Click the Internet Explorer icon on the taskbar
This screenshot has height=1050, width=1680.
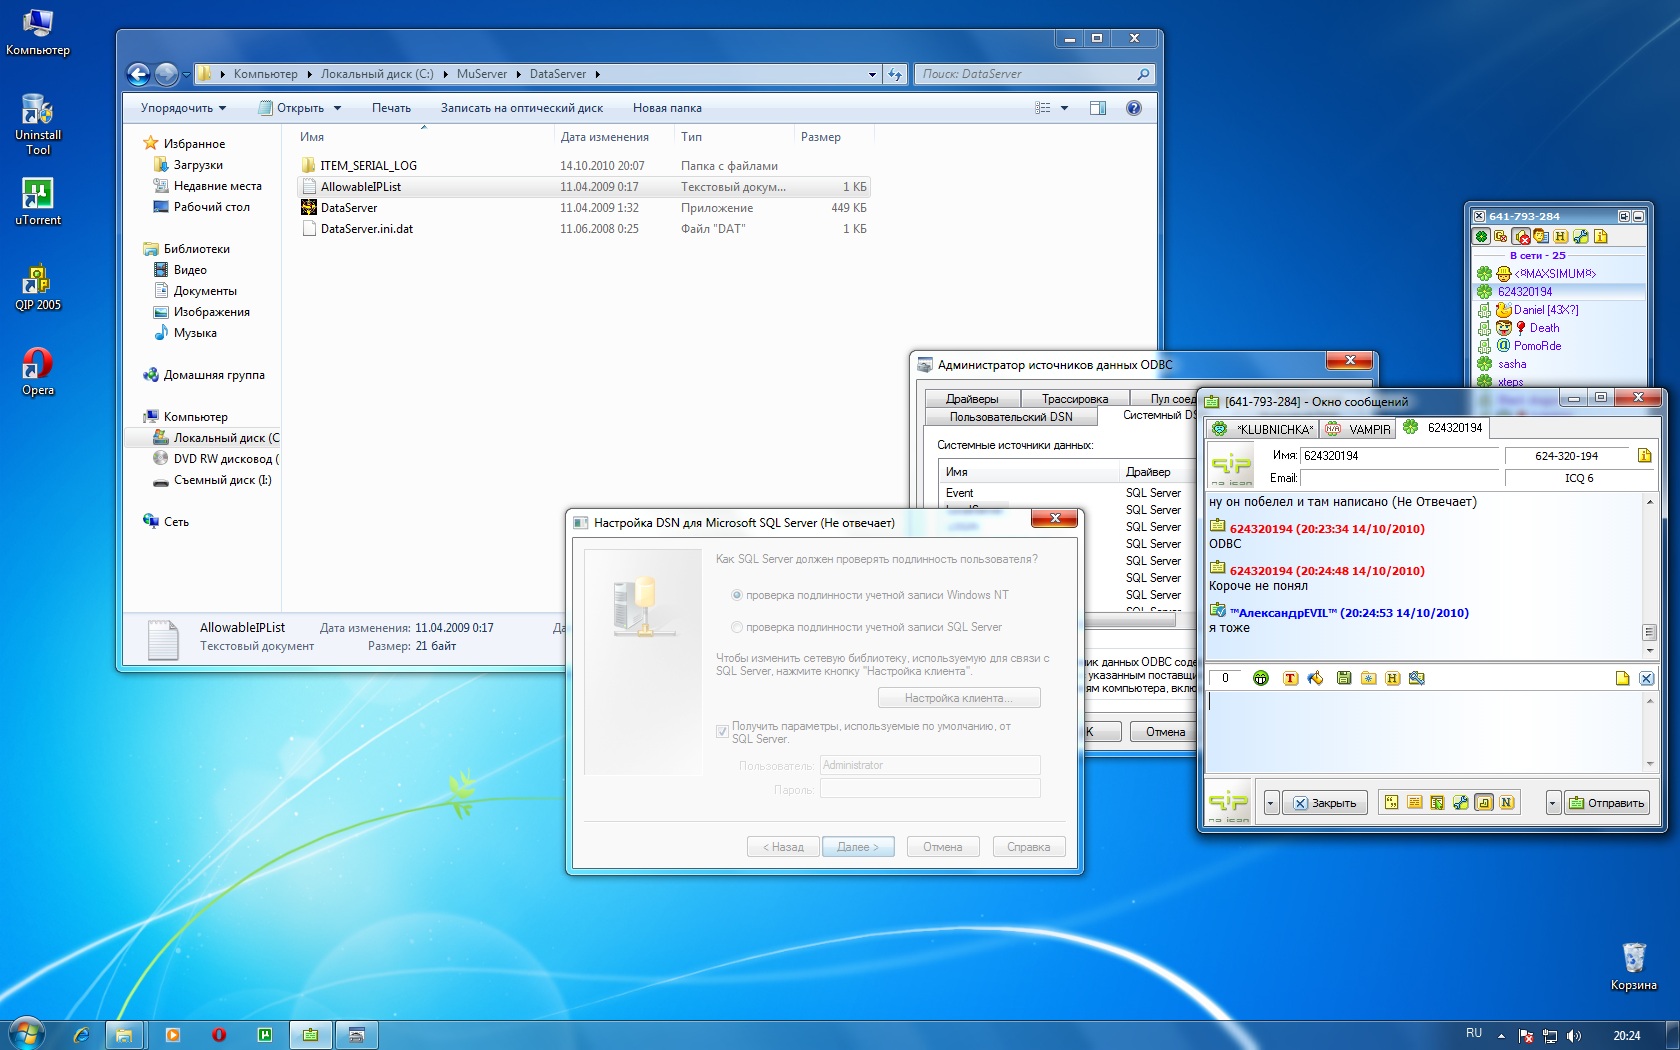point(81,1035)
